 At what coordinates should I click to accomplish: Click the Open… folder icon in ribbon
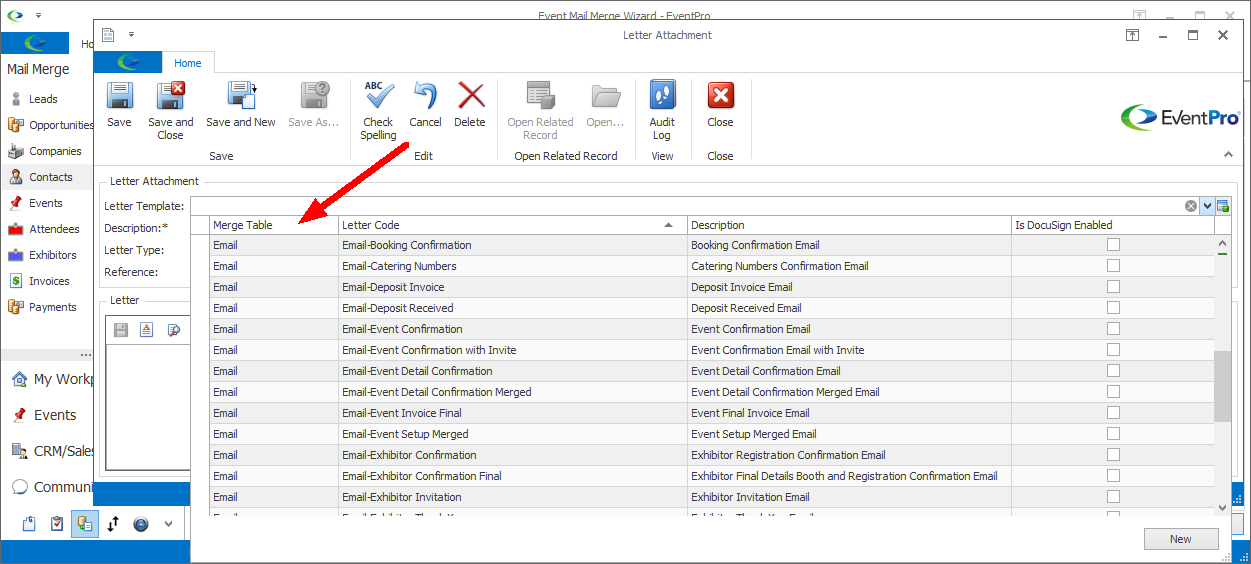[605, 96]
